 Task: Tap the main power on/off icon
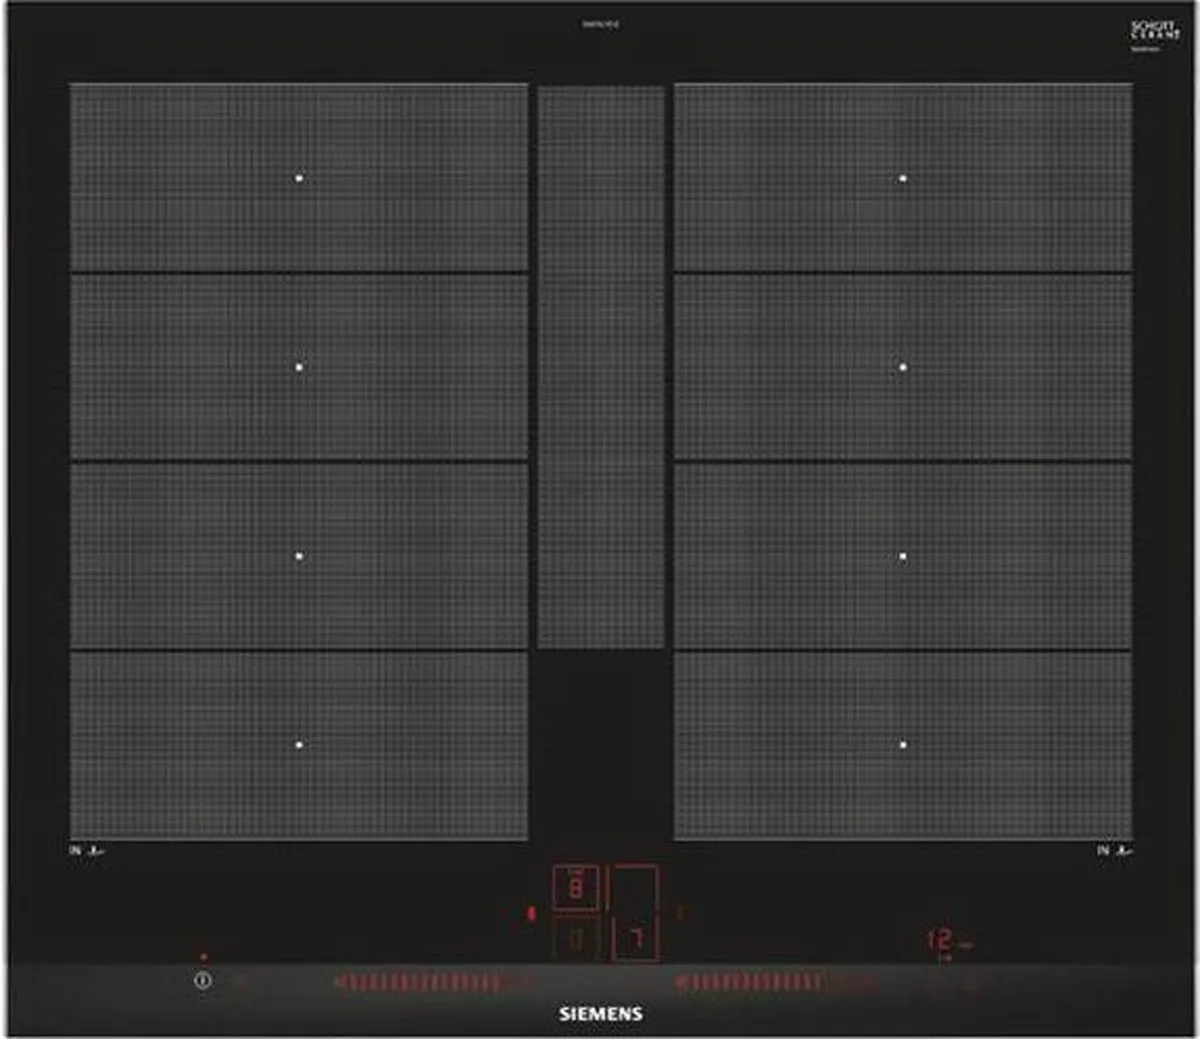203,981
